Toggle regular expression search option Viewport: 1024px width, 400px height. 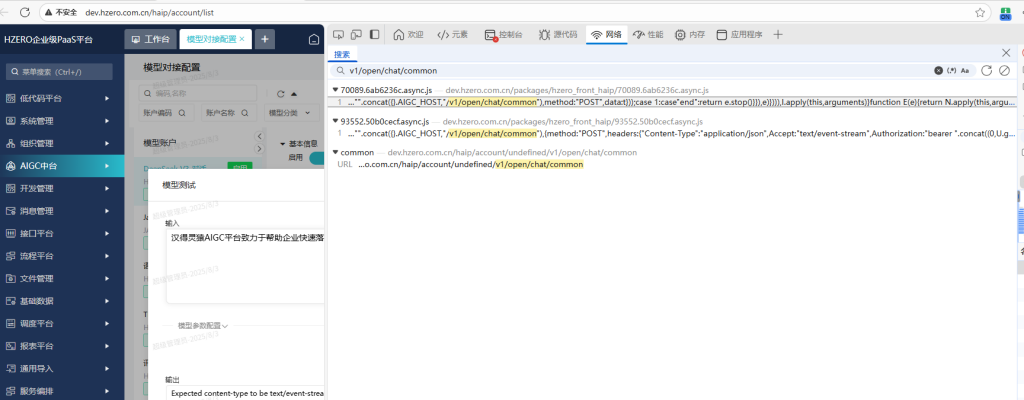951,71
